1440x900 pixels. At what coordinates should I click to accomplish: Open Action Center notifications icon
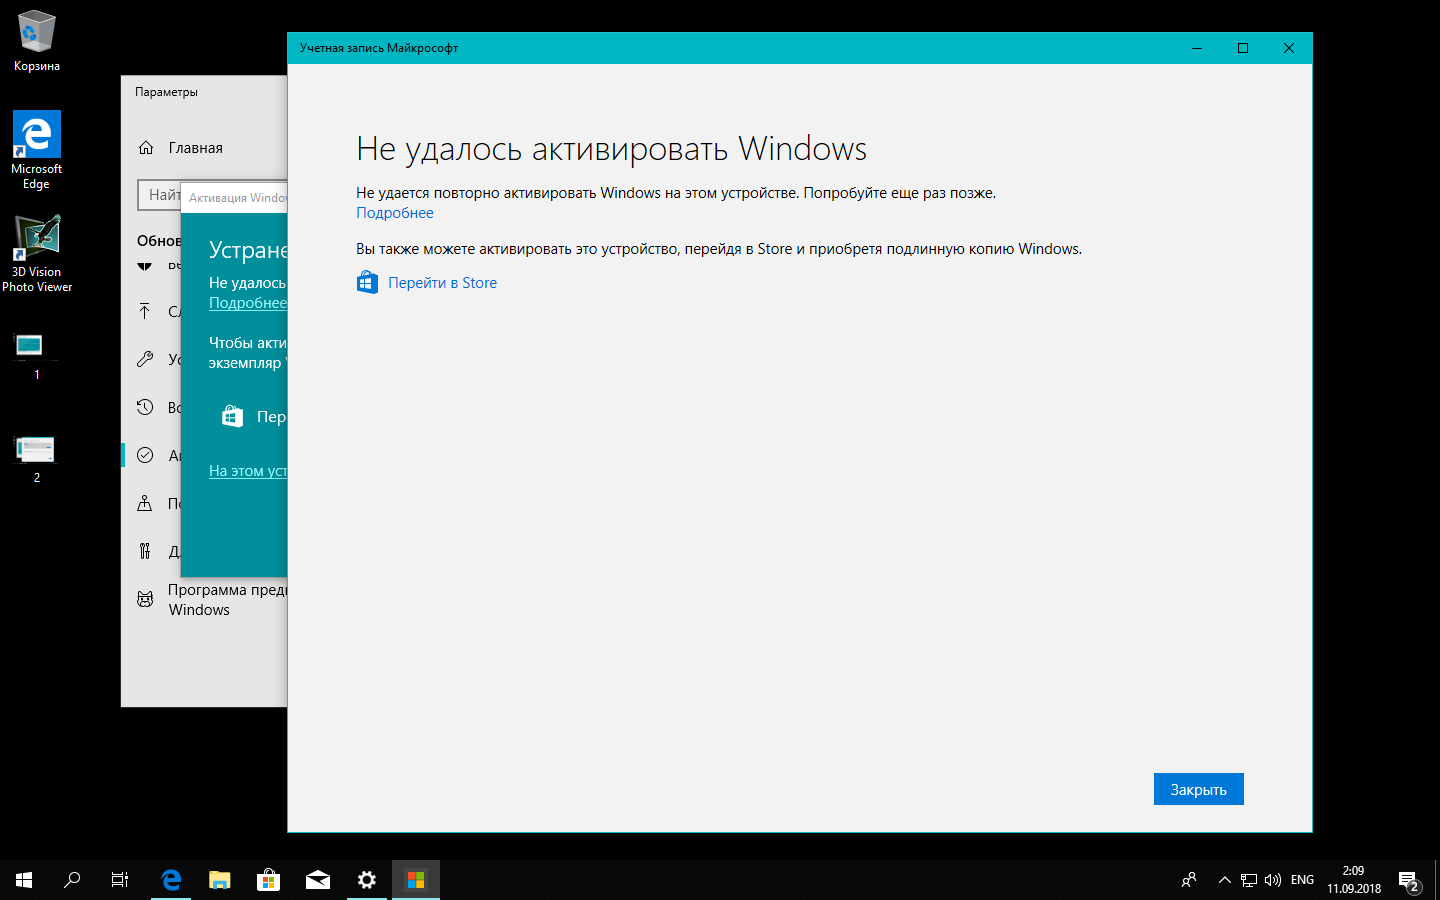1409,880
